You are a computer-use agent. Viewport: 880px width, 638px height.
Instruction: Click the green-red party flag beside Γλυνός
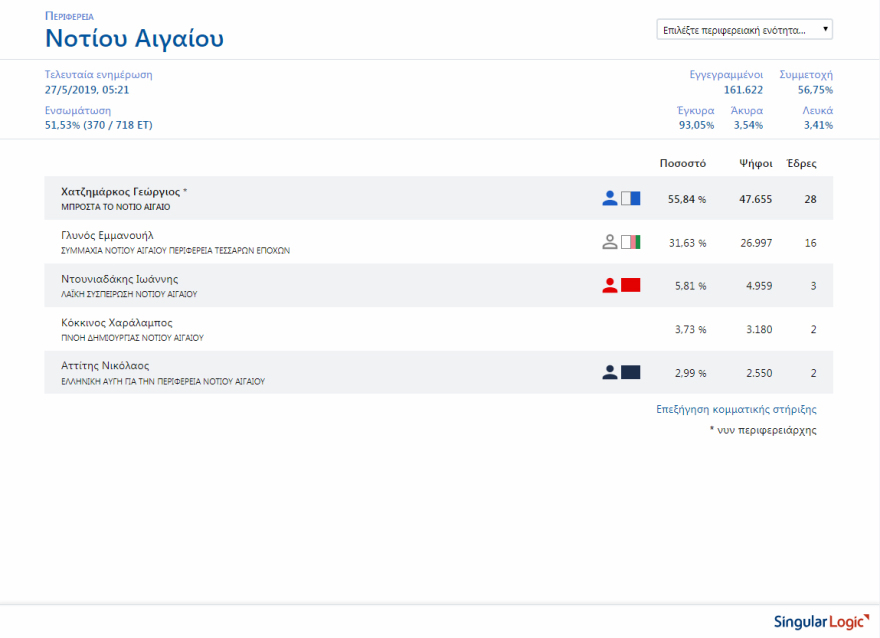[x=630, y=242]
